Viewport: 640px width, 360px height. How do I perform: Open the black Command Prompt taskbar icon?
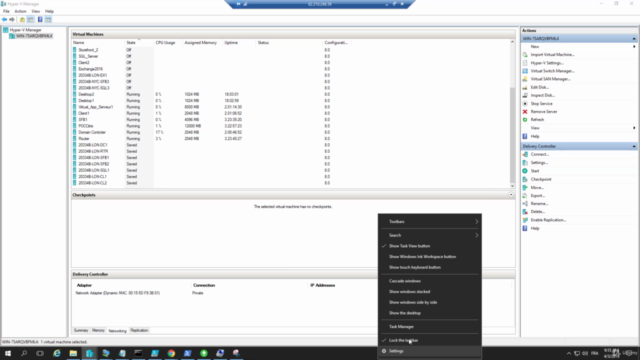pyautogui.click(x=138, y=353)
